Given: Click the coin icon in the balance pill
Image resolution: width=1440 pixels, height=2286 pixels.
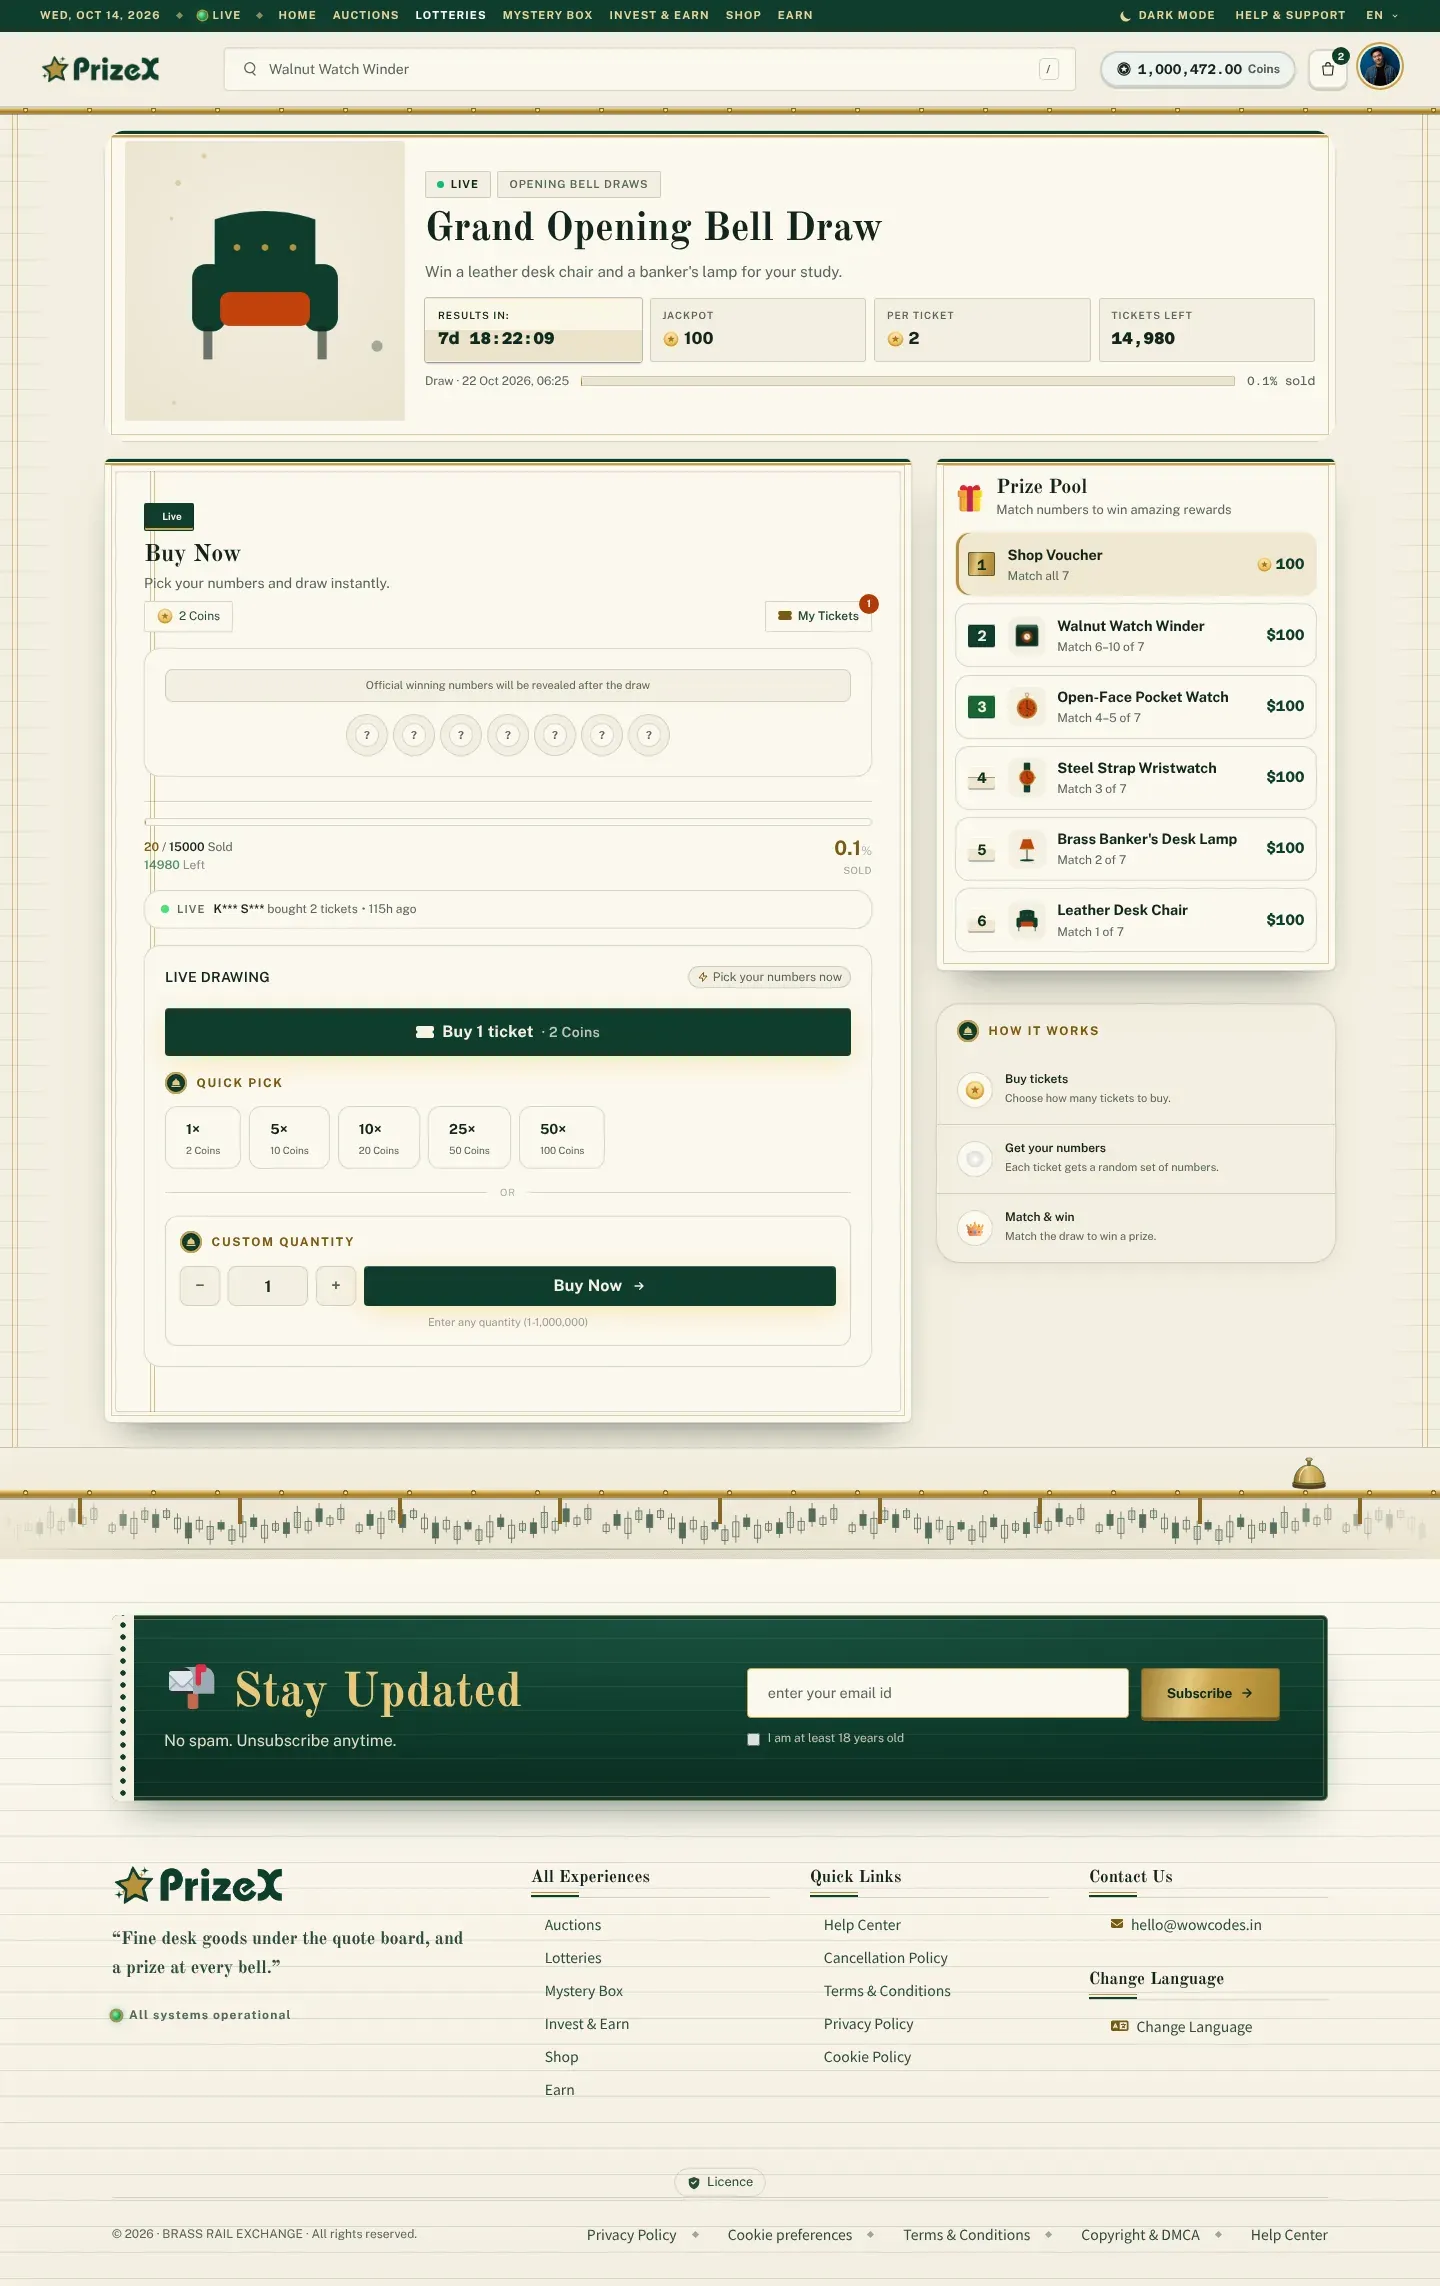Looking at the screenshot, I should 1124,70.
